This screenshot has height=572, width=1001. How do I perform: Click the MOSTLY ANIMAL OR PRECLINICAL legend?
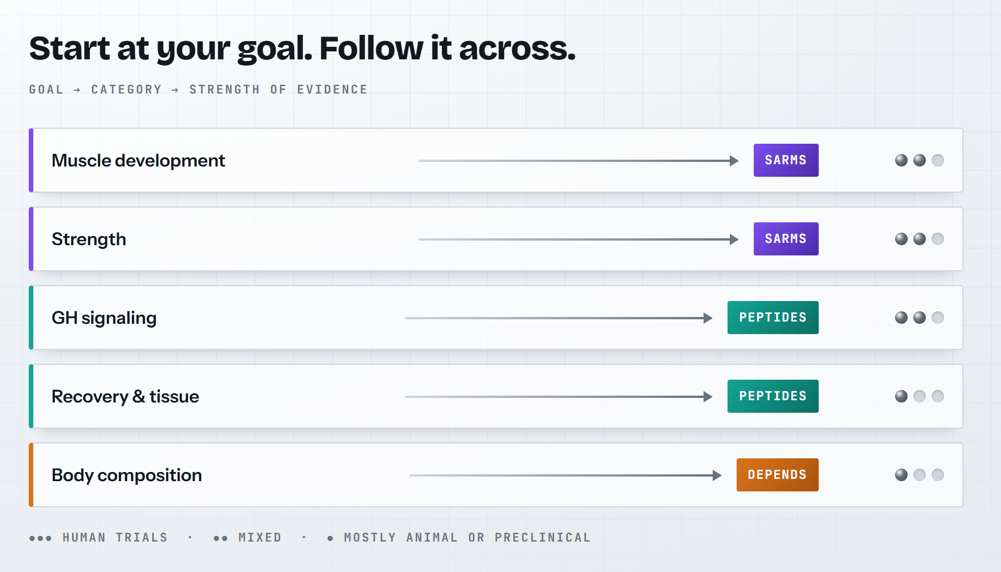458,538
